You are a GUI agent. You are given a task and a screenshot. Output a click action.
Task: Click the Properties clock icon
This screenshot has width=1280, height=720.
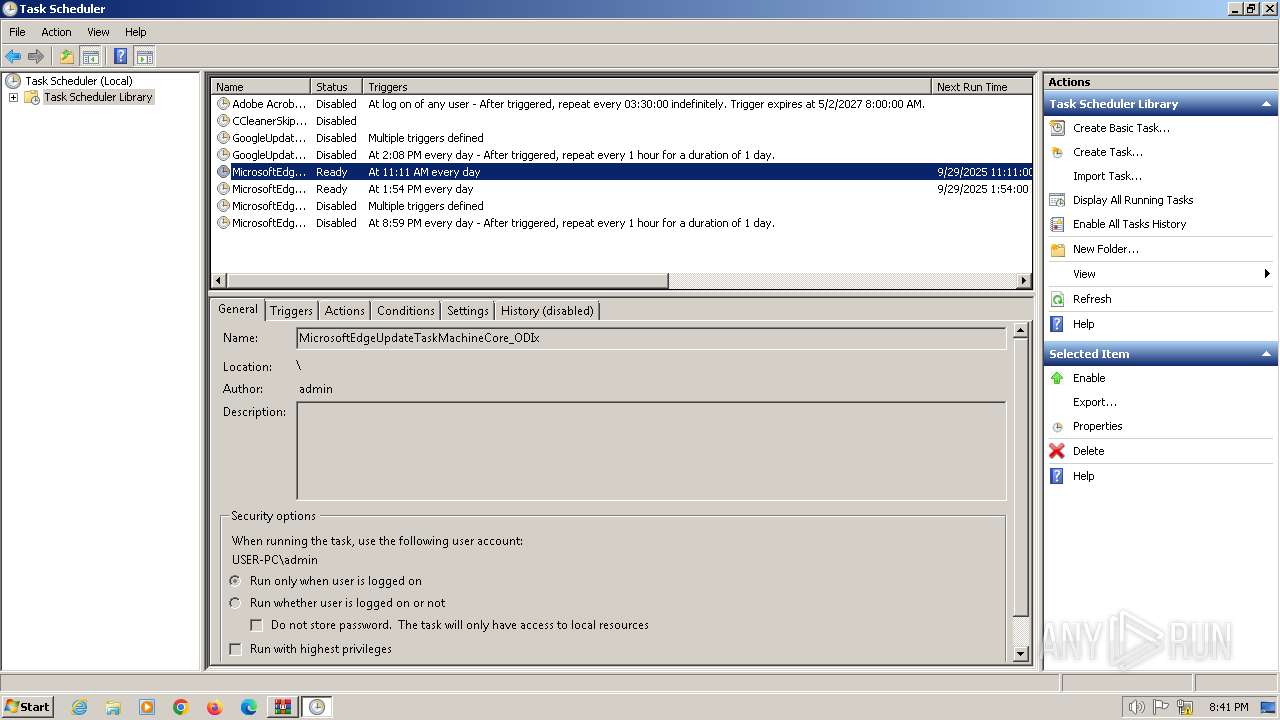[x=1057, y=427]
